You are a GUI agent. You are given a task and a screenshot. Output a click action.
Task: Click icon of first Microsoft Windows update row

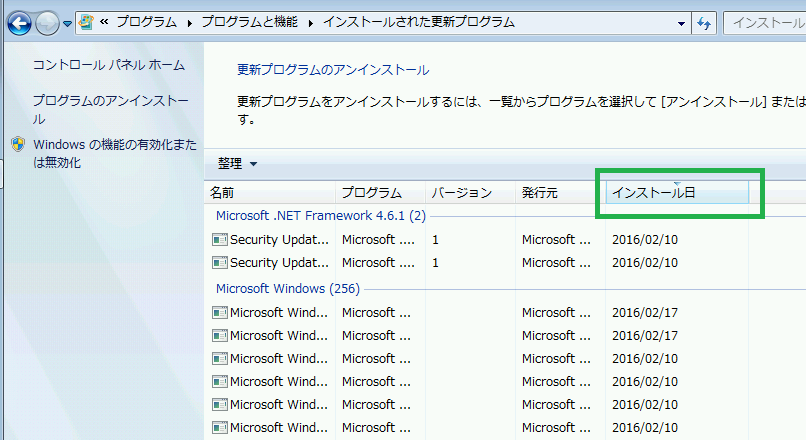click(220, 313)
